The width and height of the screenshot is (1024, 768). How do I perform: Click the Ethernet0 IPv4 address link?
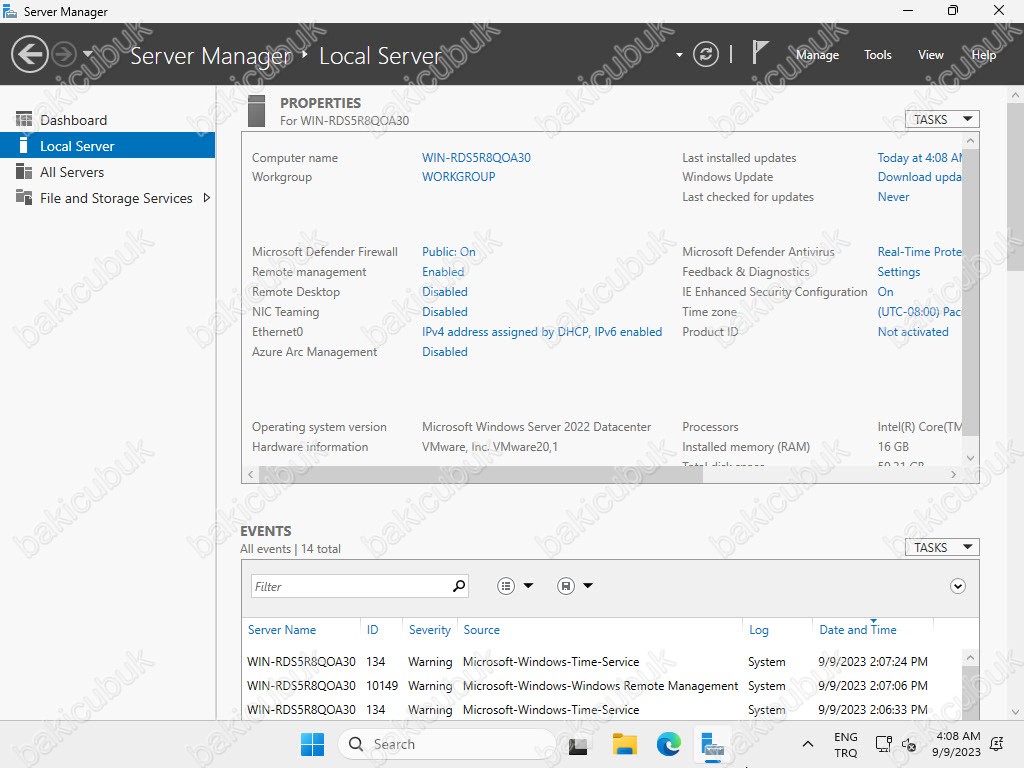[542, 332]
